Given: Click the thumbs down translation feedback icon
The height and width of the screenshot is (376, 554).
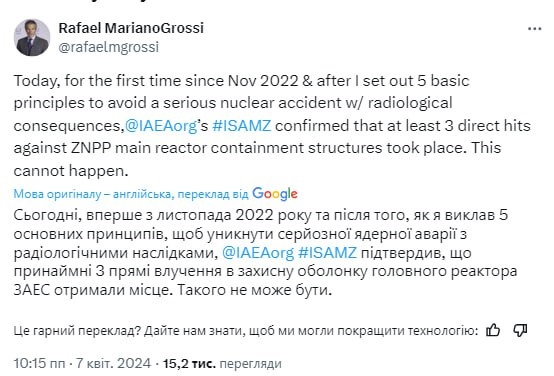Looking at the screenshot, I should point(520,330).
